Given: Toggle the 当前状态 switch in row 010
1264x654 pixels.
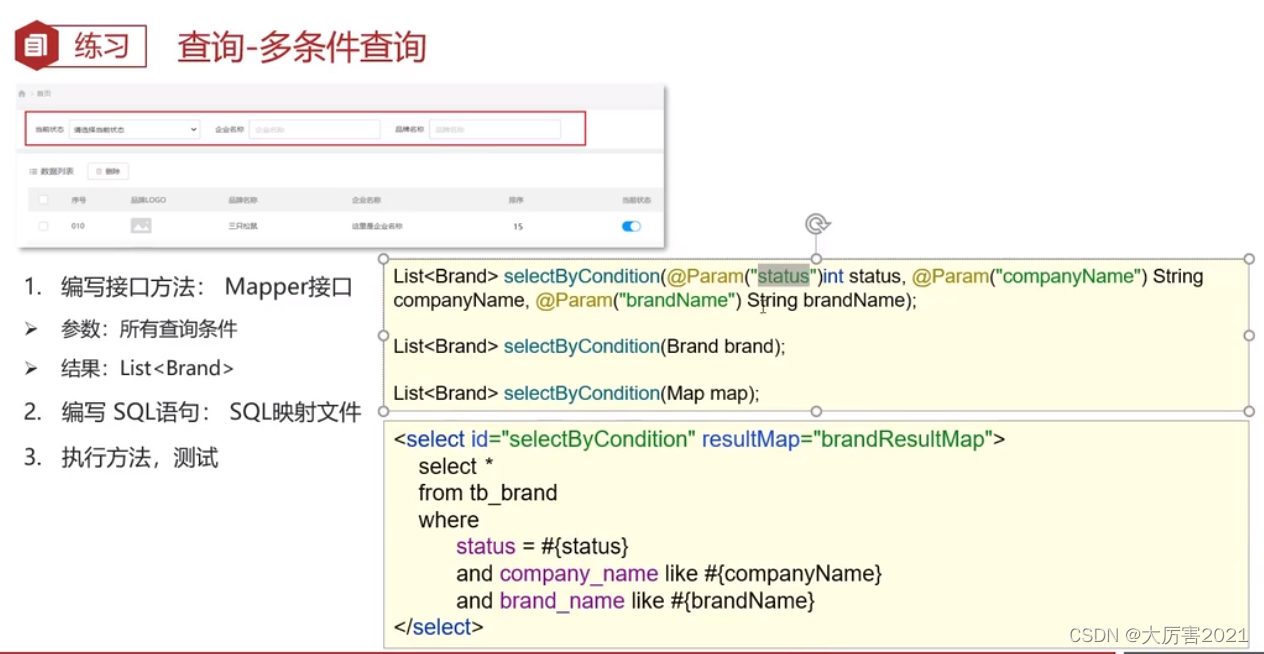Looking at the screenshot, I should point(631,226).
